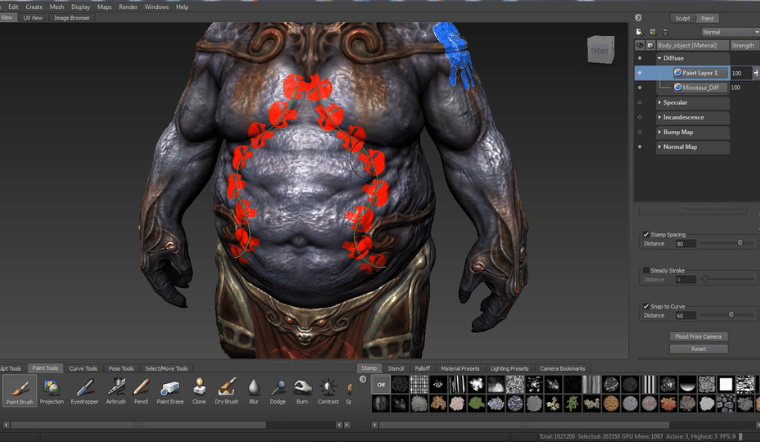This screenshot has width=760, height=442.
Task: Expand the Incandescence channel group
Action: point(659,117)
